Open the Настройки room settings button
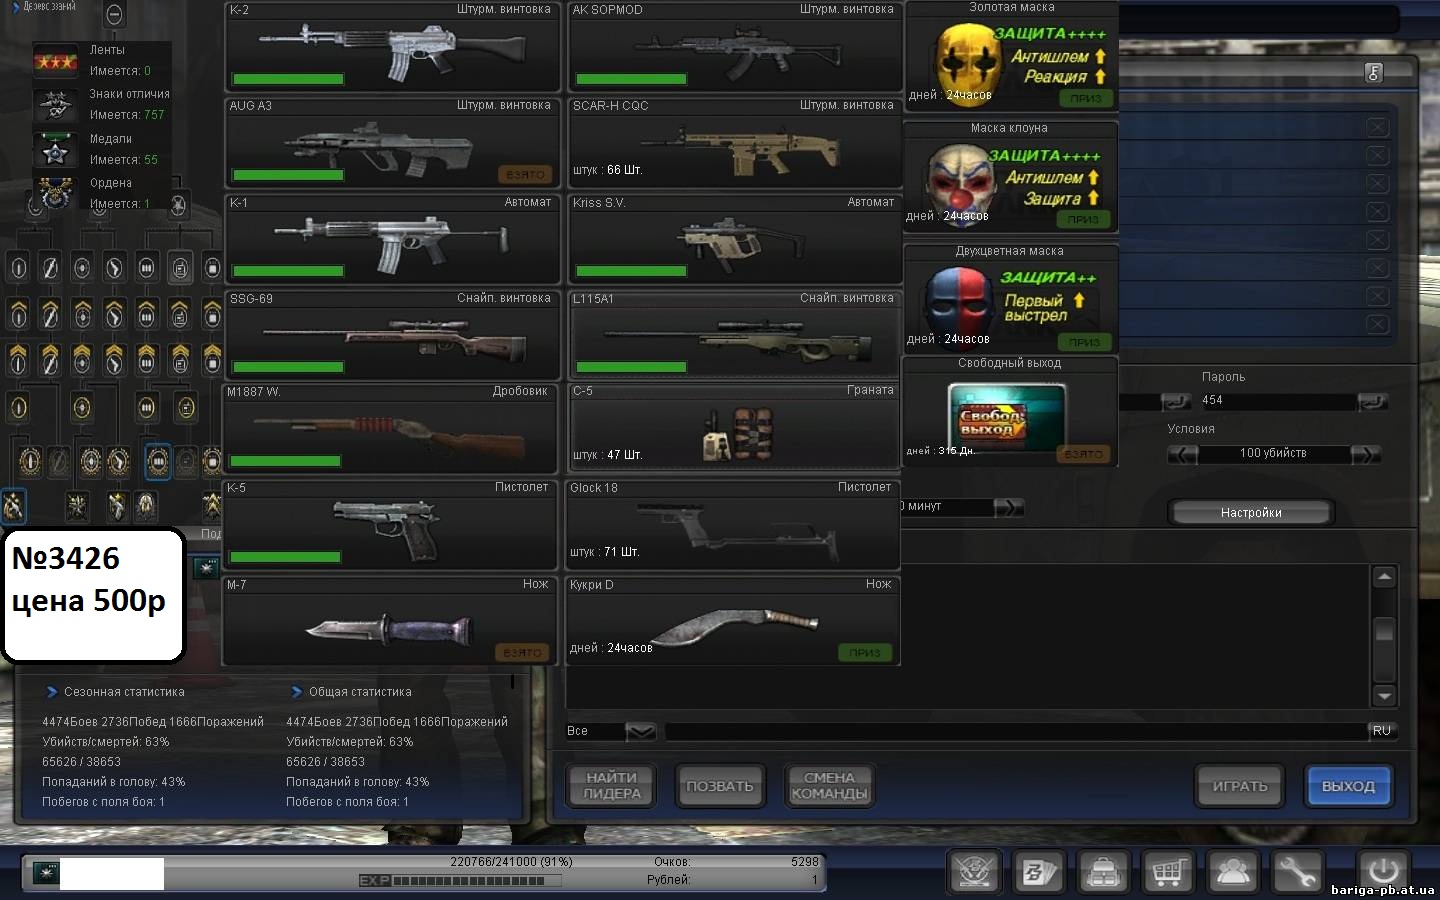 [x=1251, y=512]
